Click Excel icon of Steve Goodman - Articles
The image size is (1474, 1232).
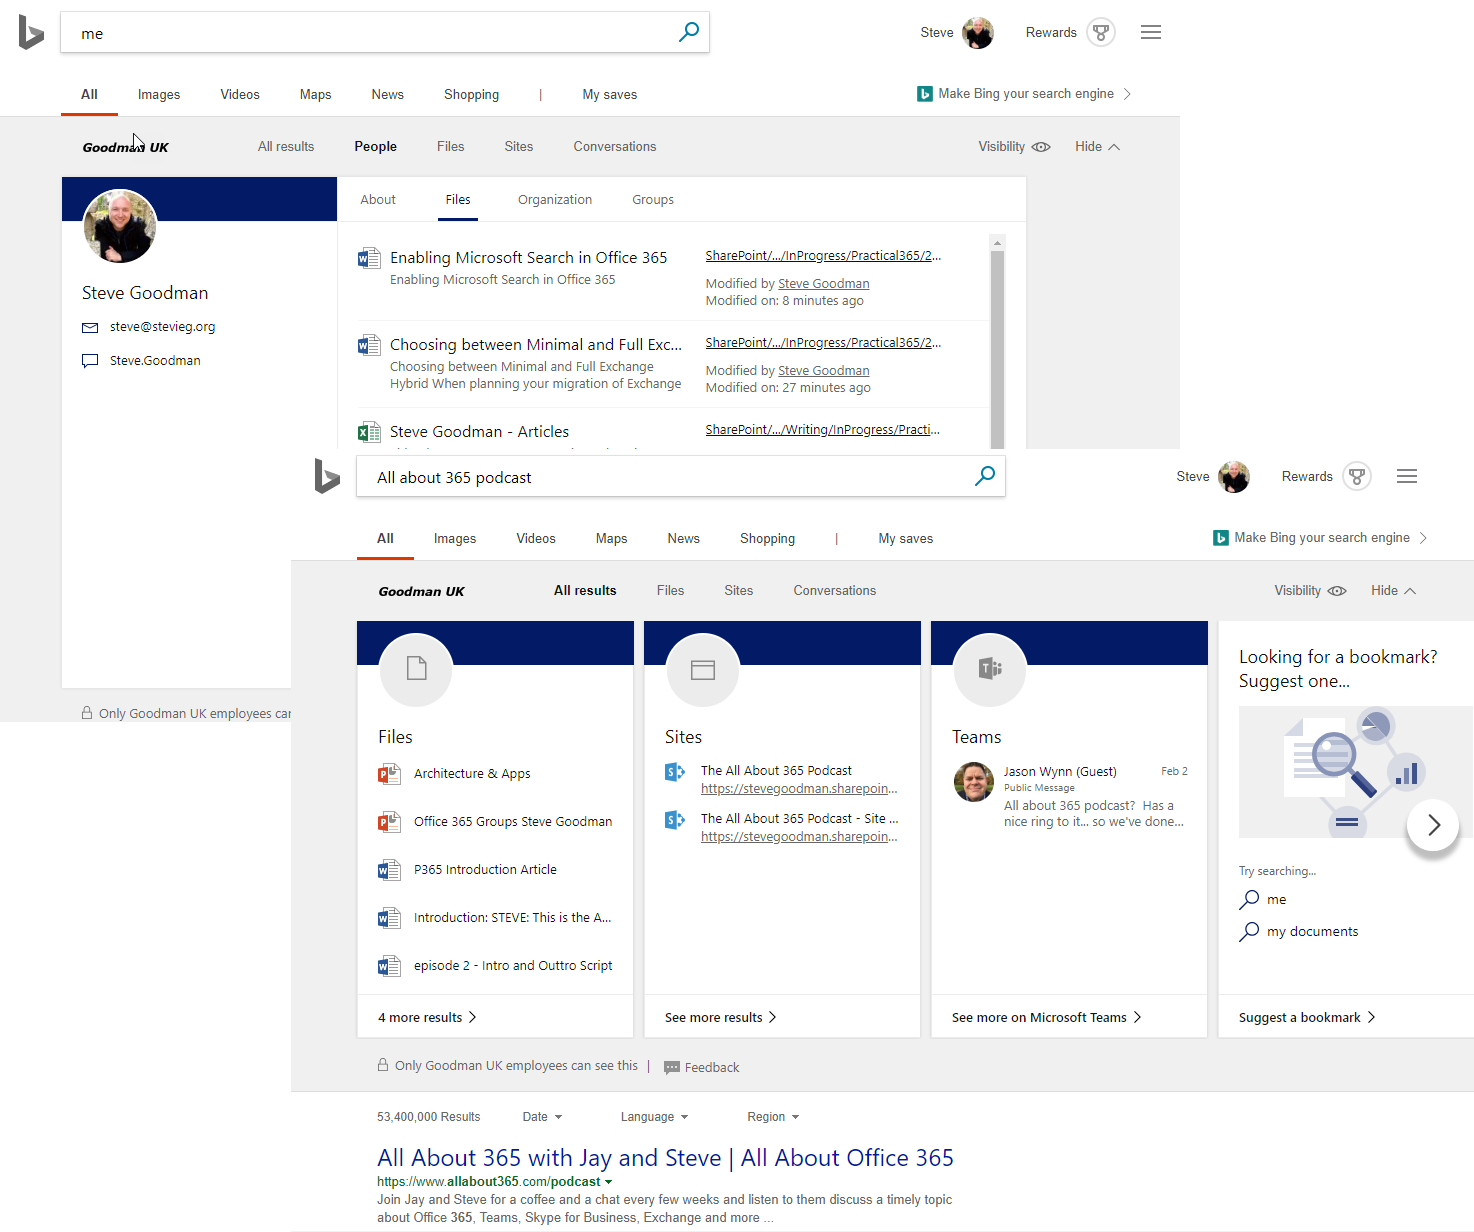[369, 432]
